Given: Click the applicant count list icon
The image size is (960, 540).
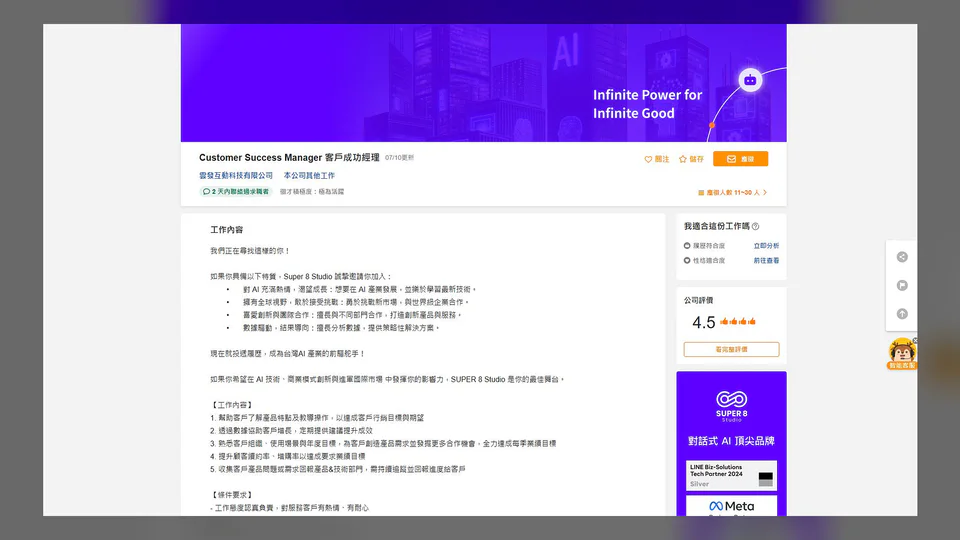Looking at the screenshot, I should click(x=701, y=193).
